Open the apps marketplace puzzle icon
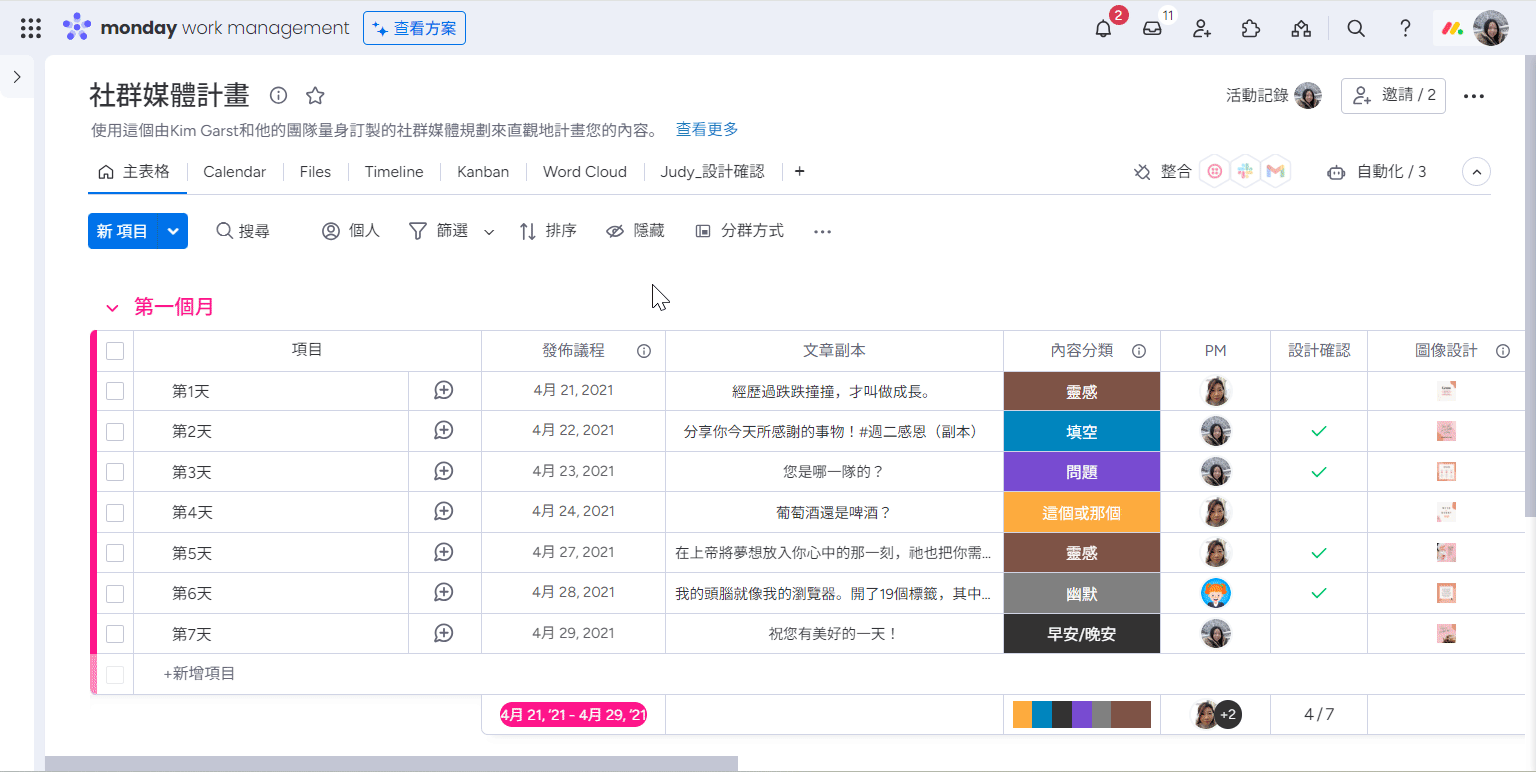The width and height of the screenshot is (1536, 772). click(x=1251, y=29)
